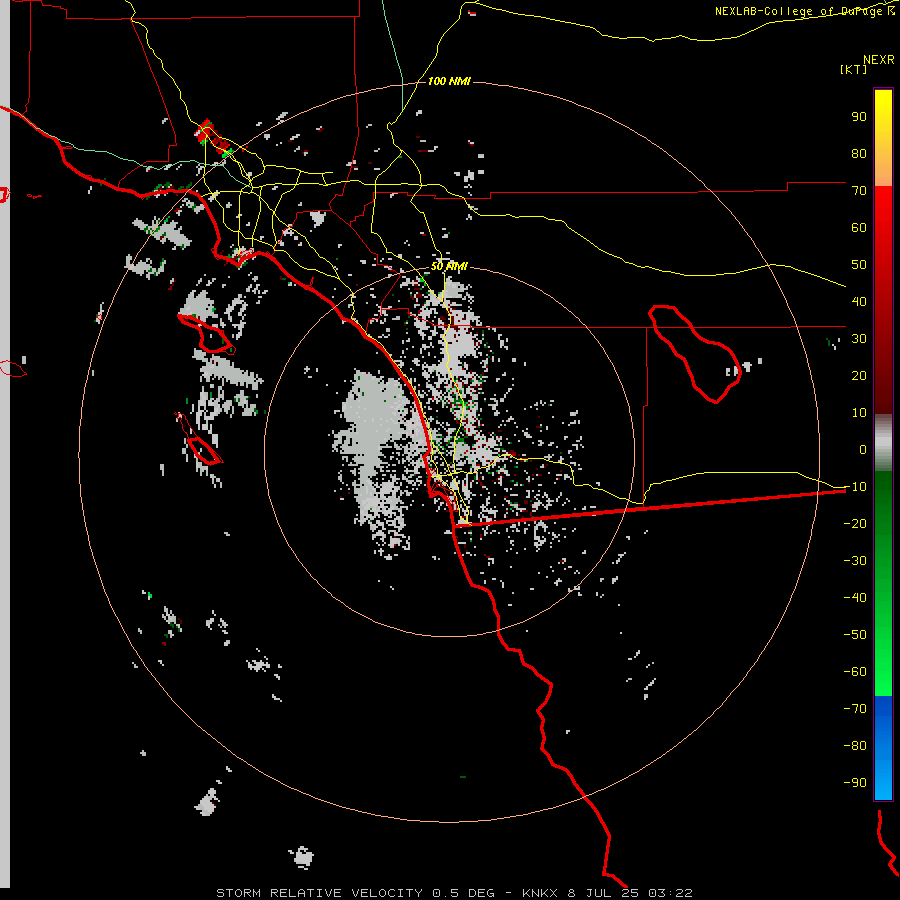Click the -70 value on the velocity legend
Viewport: 900px width, 900px height.
(x=855, y=708)
